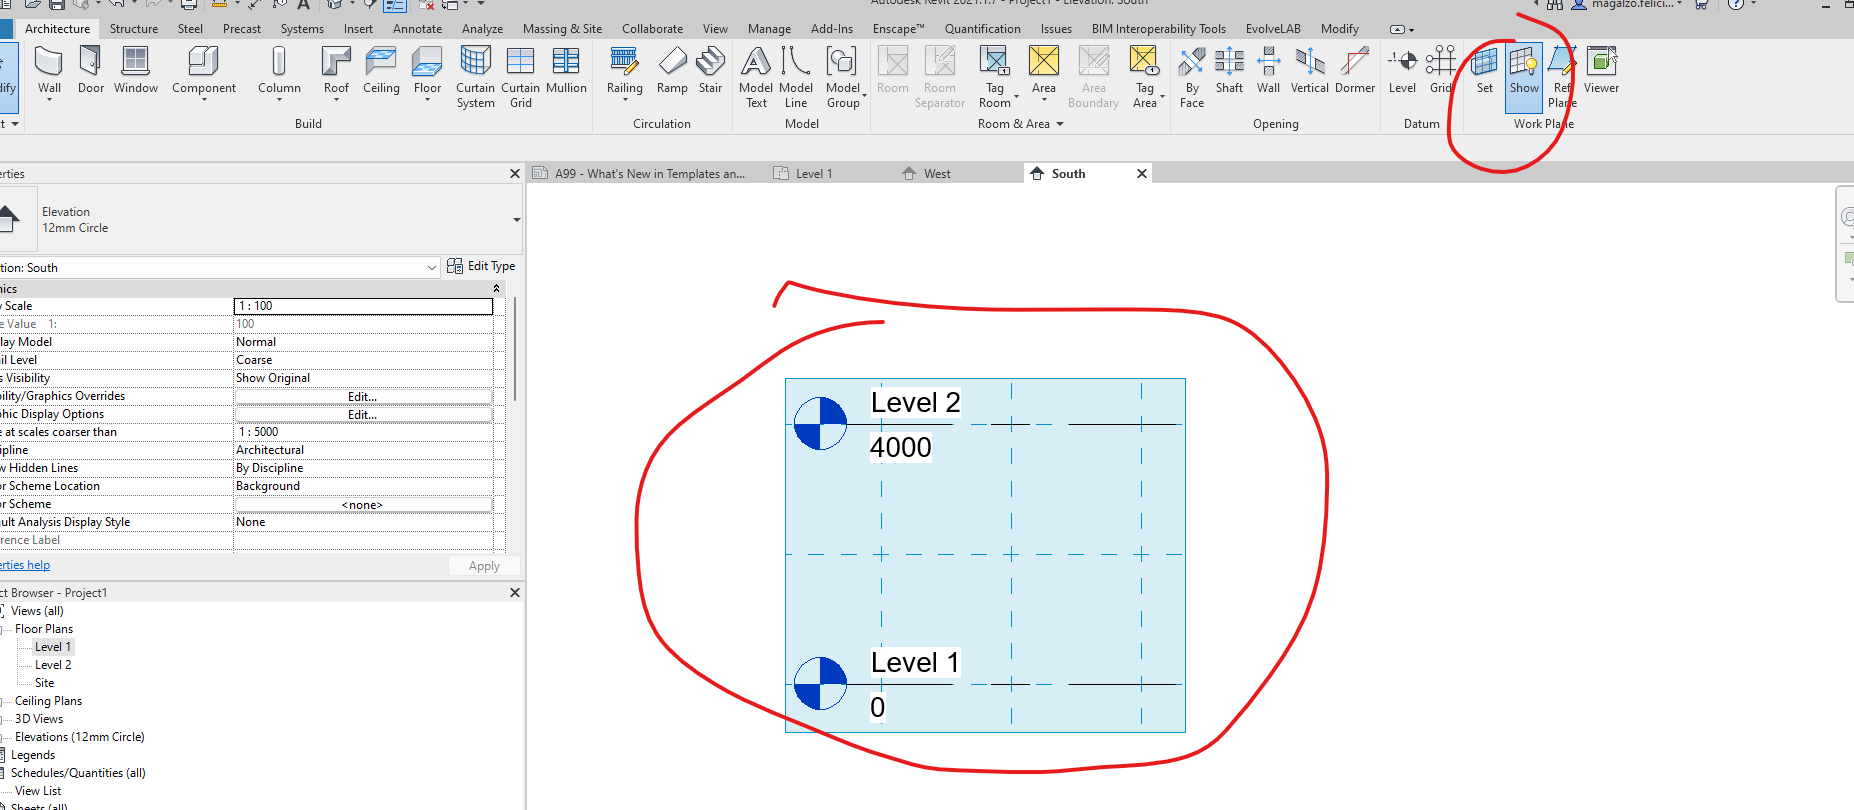Image resolution: width=1854 pixels, height=810 pixels.
Task: Click the View Scale 1:100 field
Action: (363, 306)
